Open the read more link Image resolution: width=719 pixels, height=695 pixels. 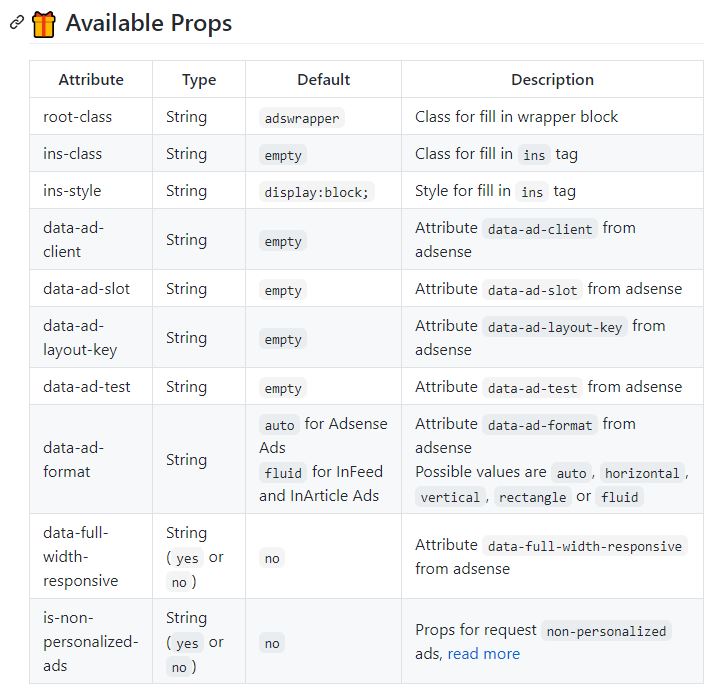(483, 653)
